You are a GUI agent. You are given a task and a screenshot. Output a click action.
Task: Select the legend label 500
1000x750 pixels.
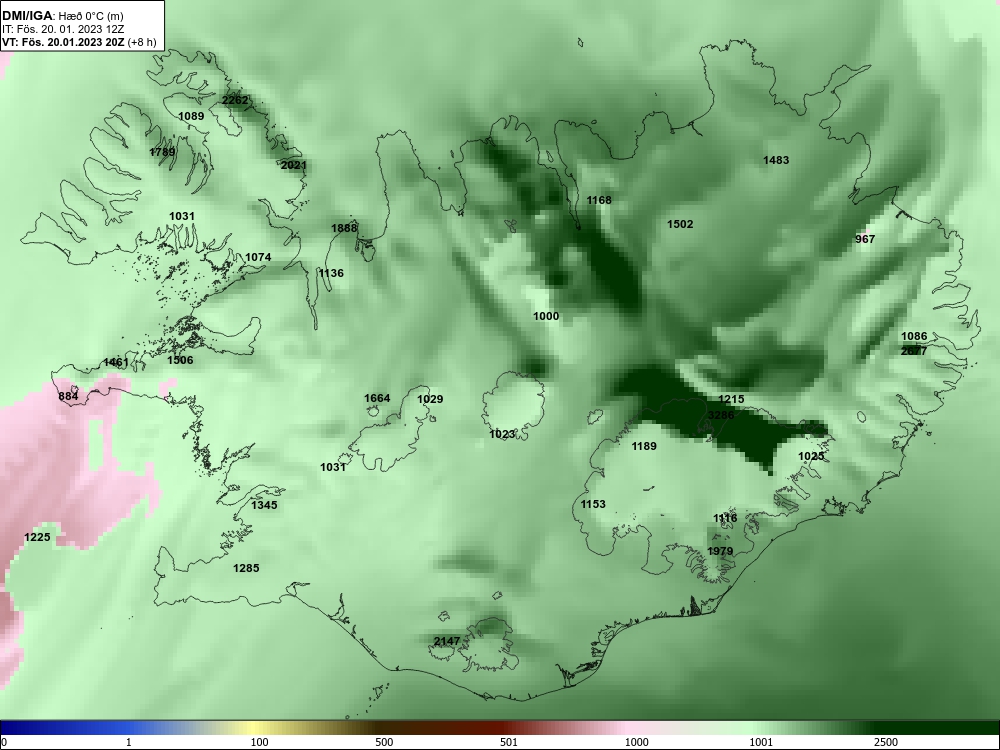pos(384,742)
